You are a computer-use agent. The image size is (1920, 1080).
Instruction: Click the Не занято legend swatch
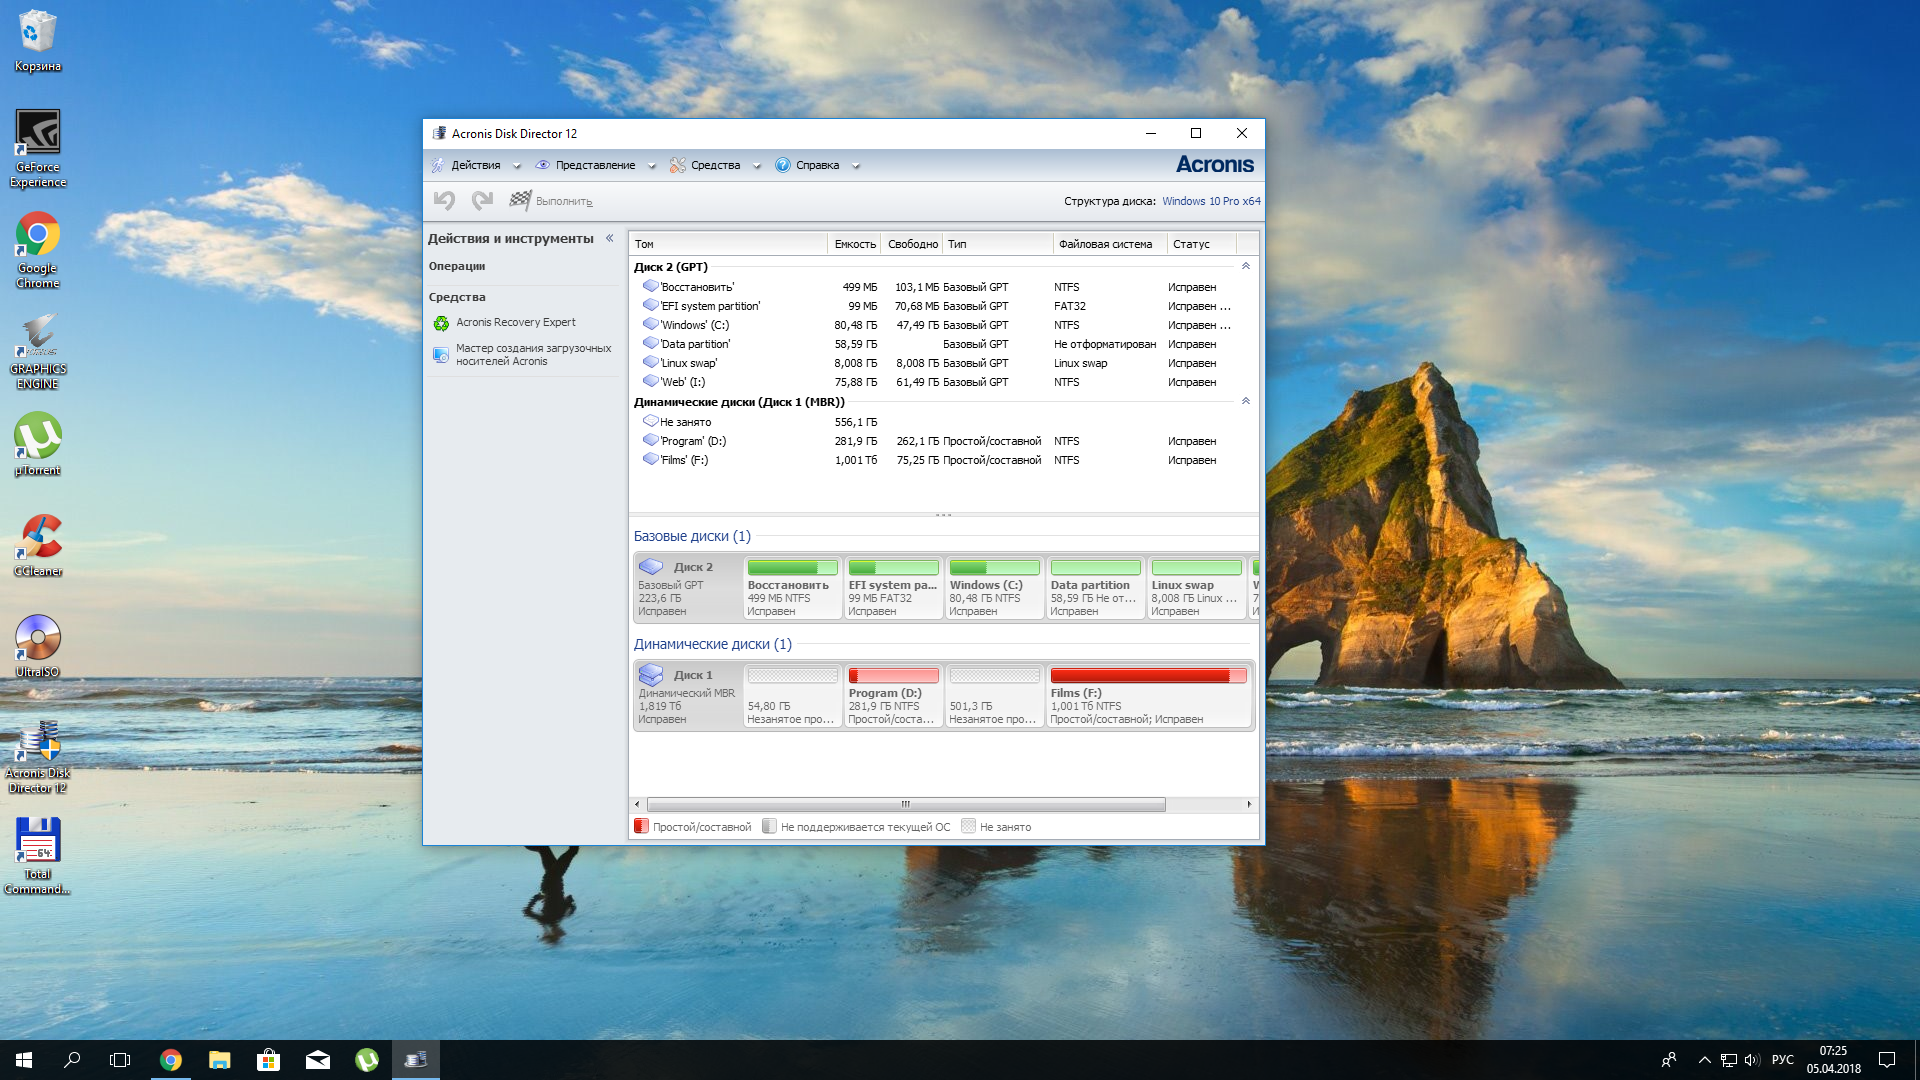pos(968,826)
